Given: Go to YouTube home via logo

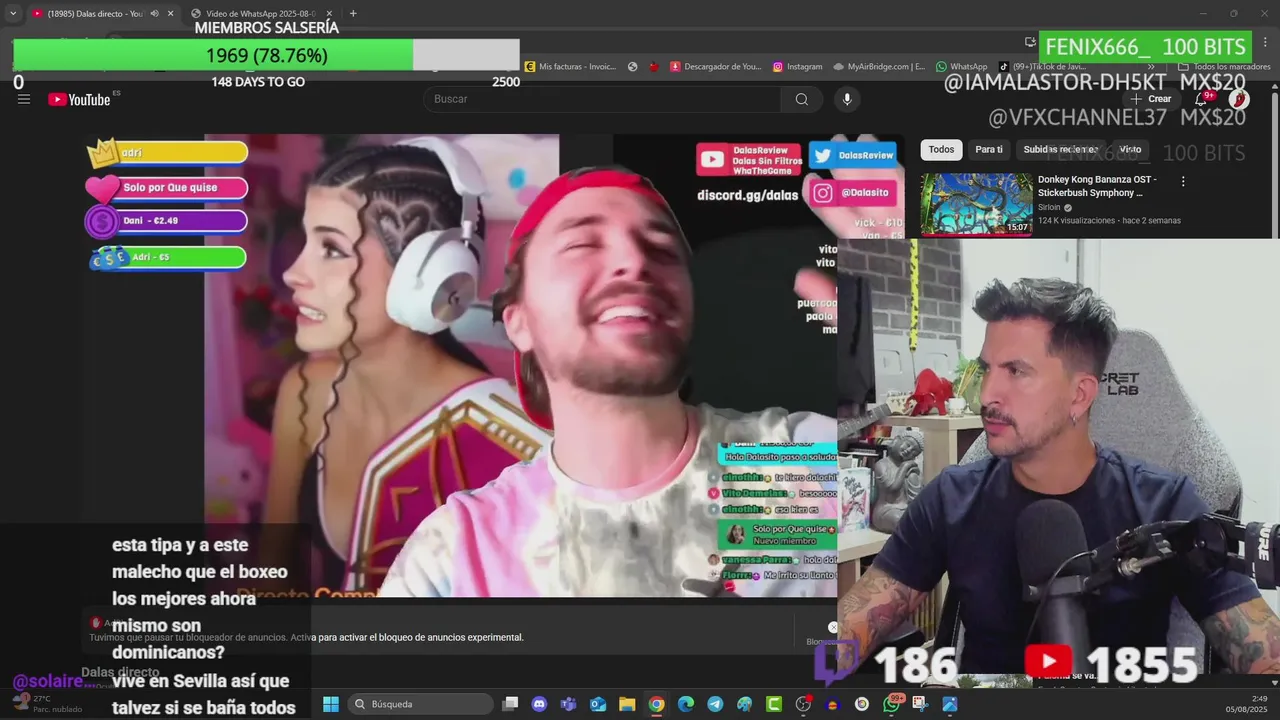Looking at the screenshot, I should [x=79, y=99].
